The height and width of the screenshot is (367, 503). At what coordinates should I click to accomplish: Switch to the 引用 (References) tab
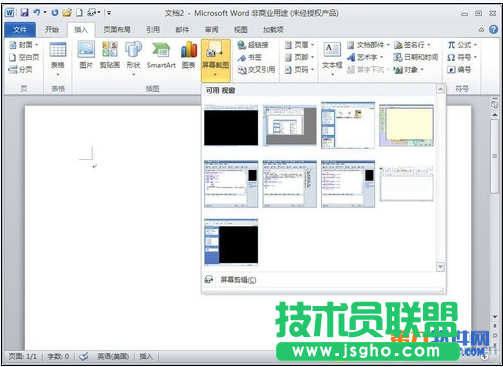pos(153,30)
